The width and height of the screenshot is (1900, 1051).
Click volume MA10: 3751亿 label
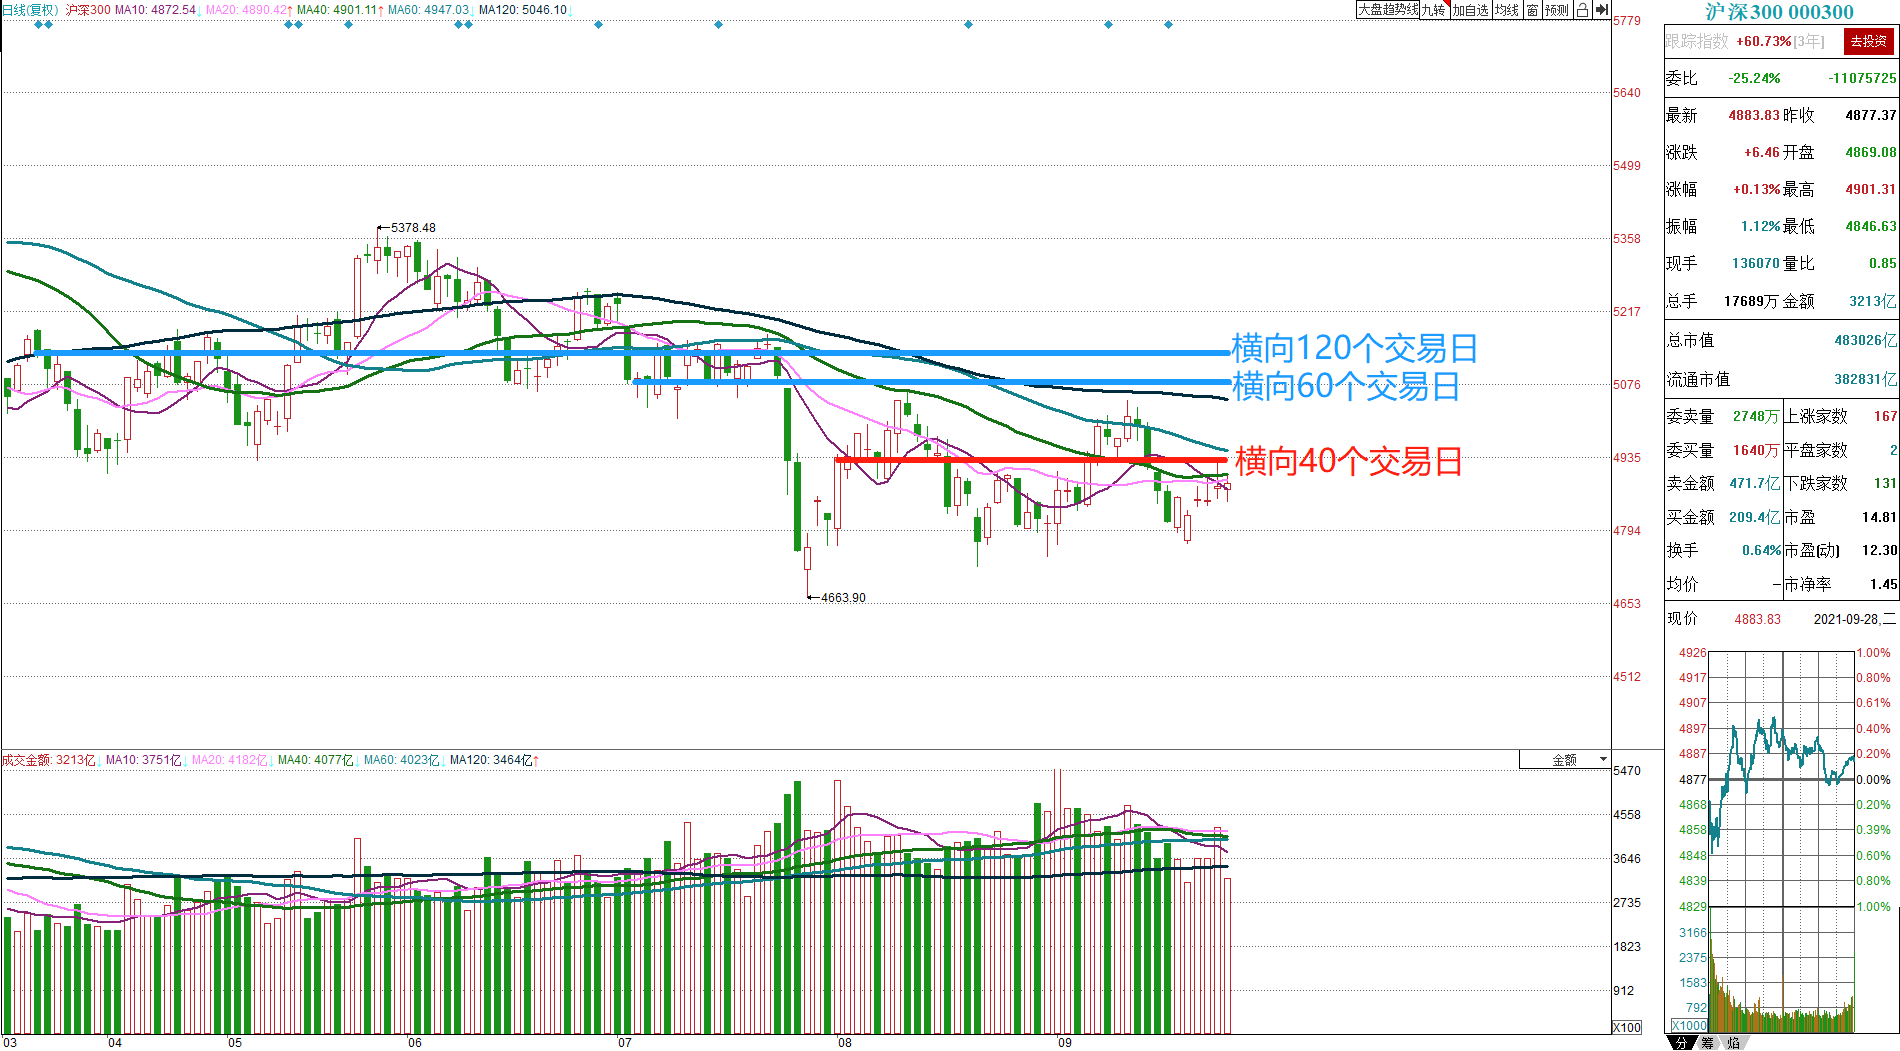144,760
